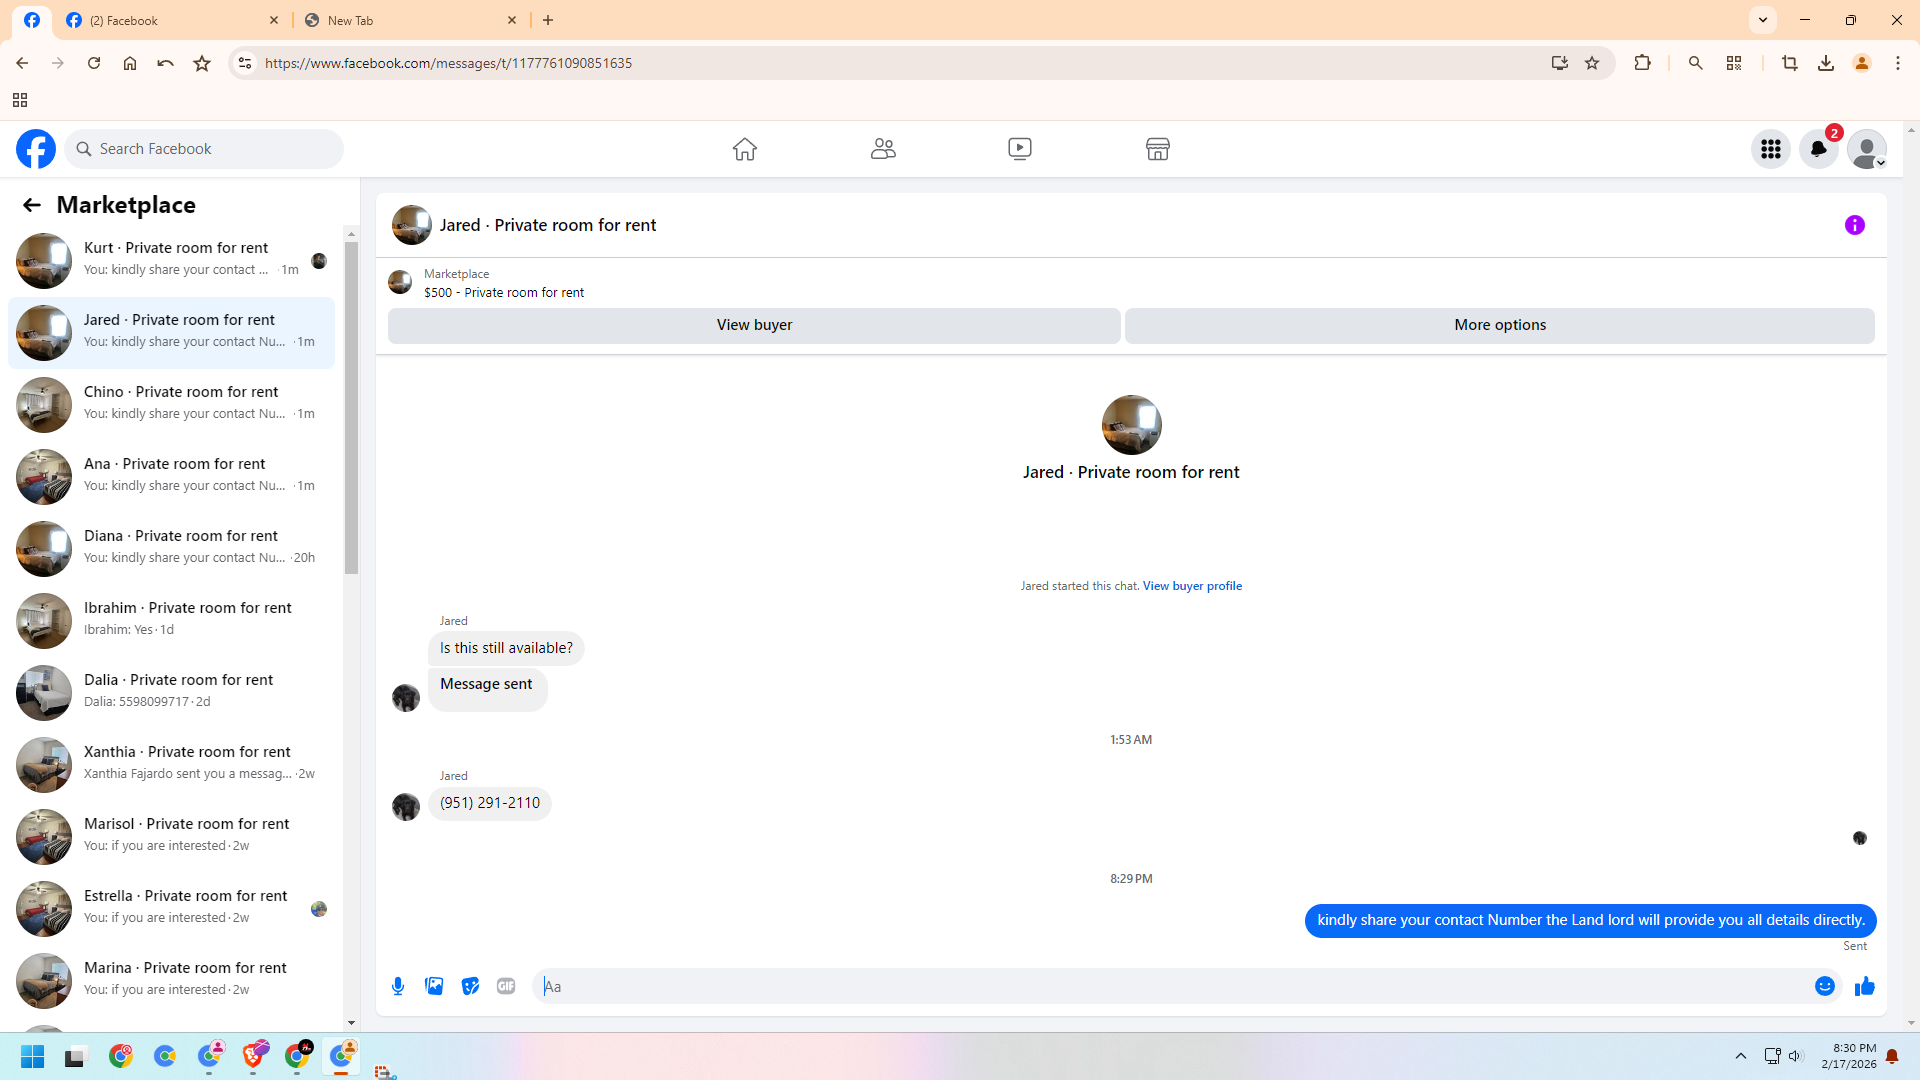Click the voice clip microphone icon
The image size is (1920, 1080).
pos(398,986)
